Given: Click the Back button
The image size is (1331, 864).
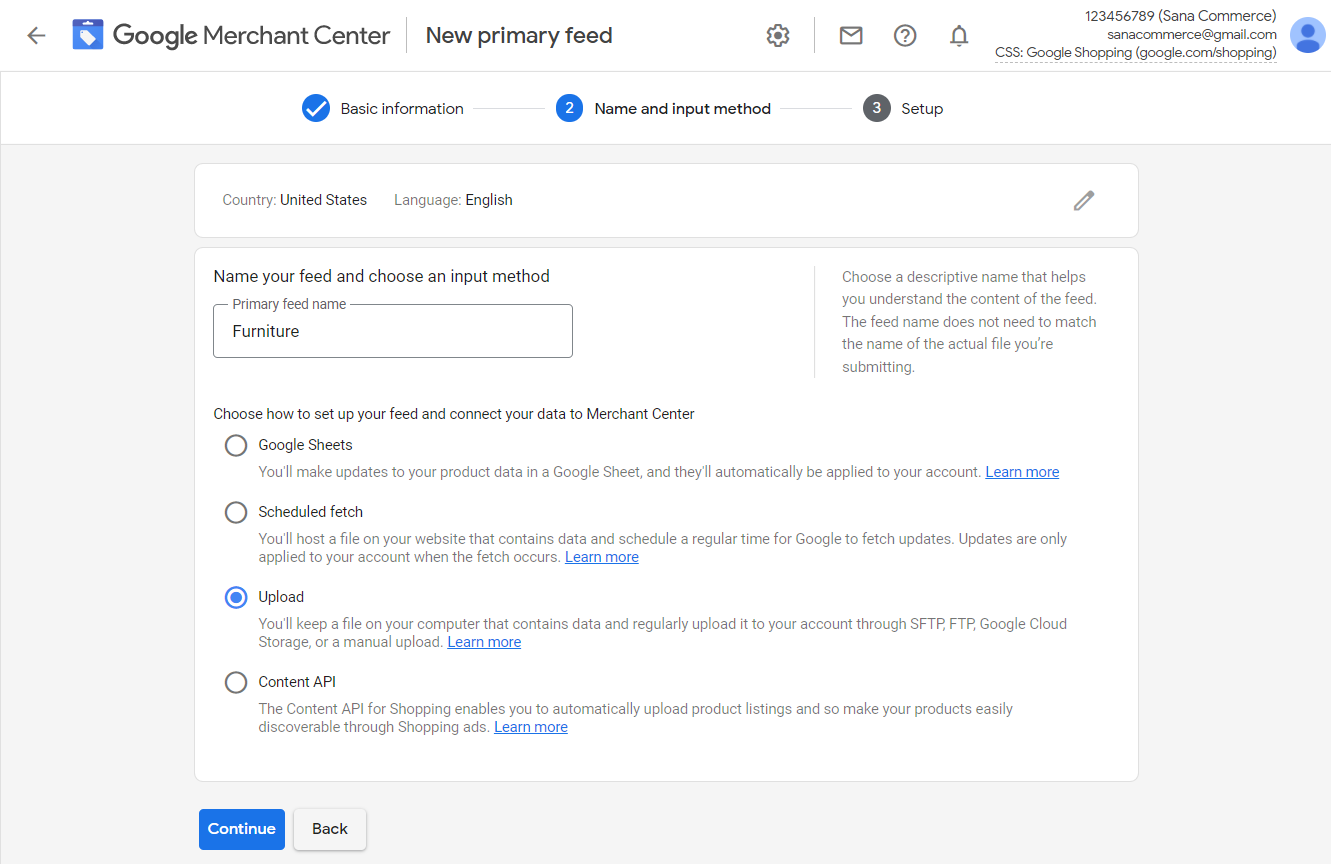Looking at the screenshot, I should pyautogui.click(x=330, y=829).
